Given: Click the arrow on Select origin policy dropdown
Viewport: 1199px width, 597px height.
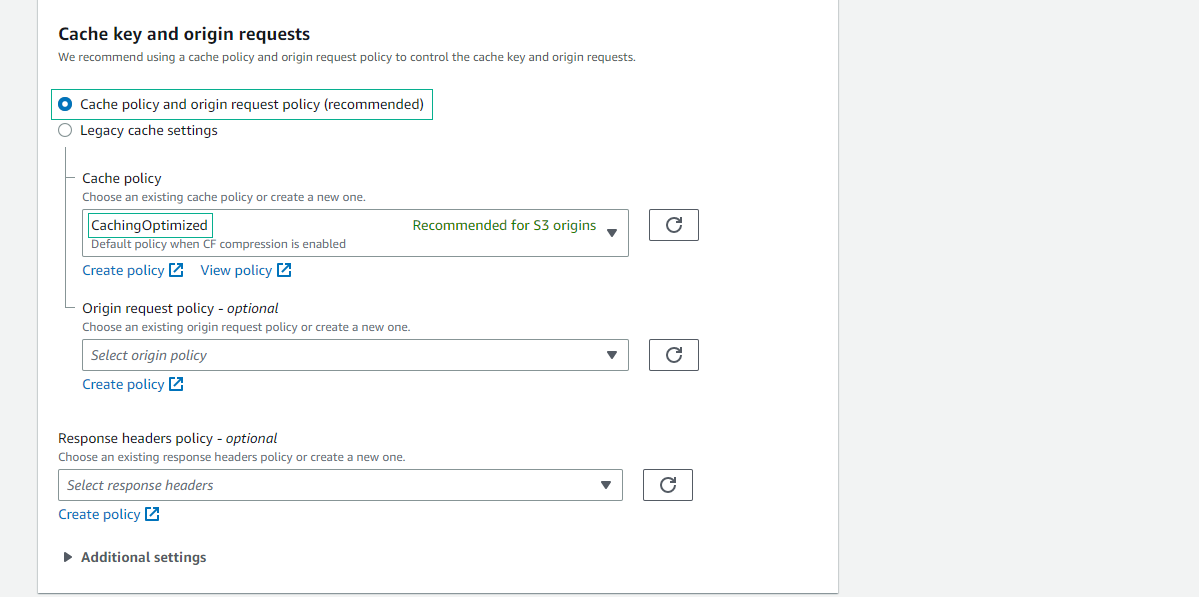Looking at the screenshot, I should point(612,355).
